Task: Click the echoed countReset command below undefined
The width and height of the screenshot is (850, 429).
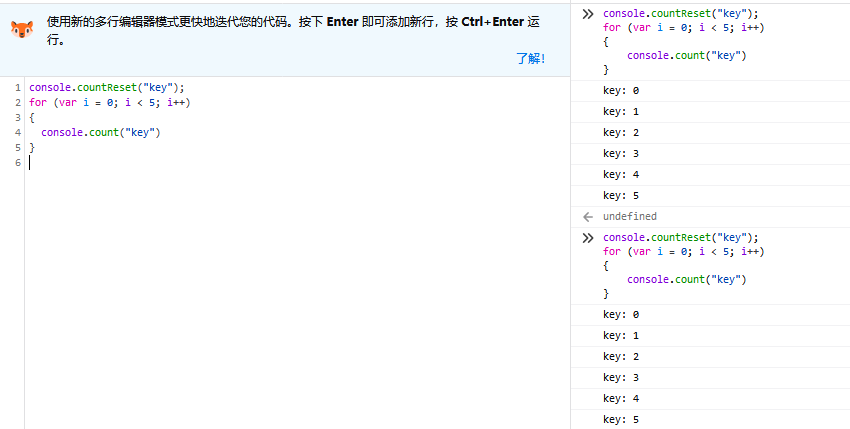Action: tap(680, 238)
